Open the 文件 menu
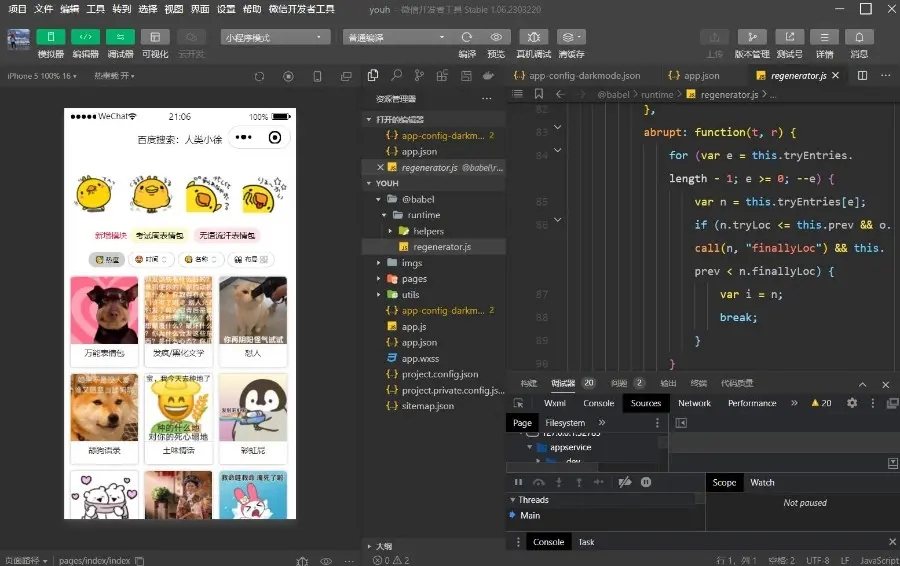Screen dimensions: 900x566 click(x=44, y=9)
